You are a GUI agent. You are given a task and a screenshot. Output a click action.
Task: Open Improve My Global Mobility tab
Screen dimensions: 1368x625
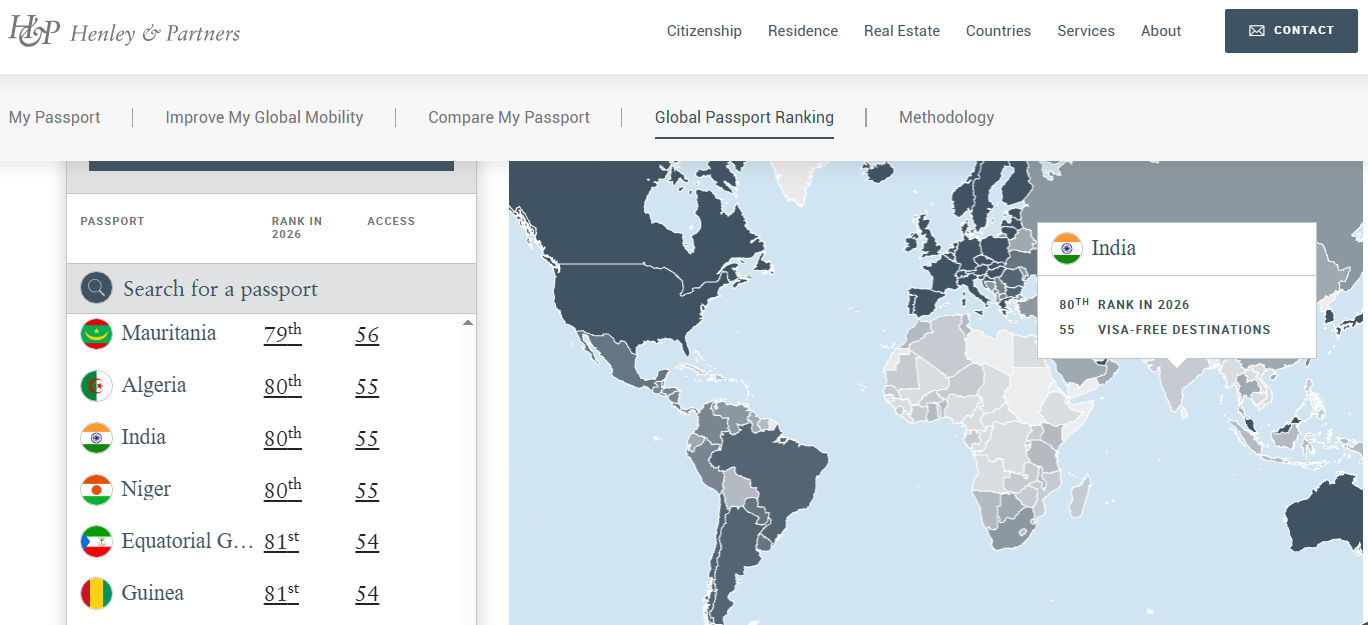[264, 117]
